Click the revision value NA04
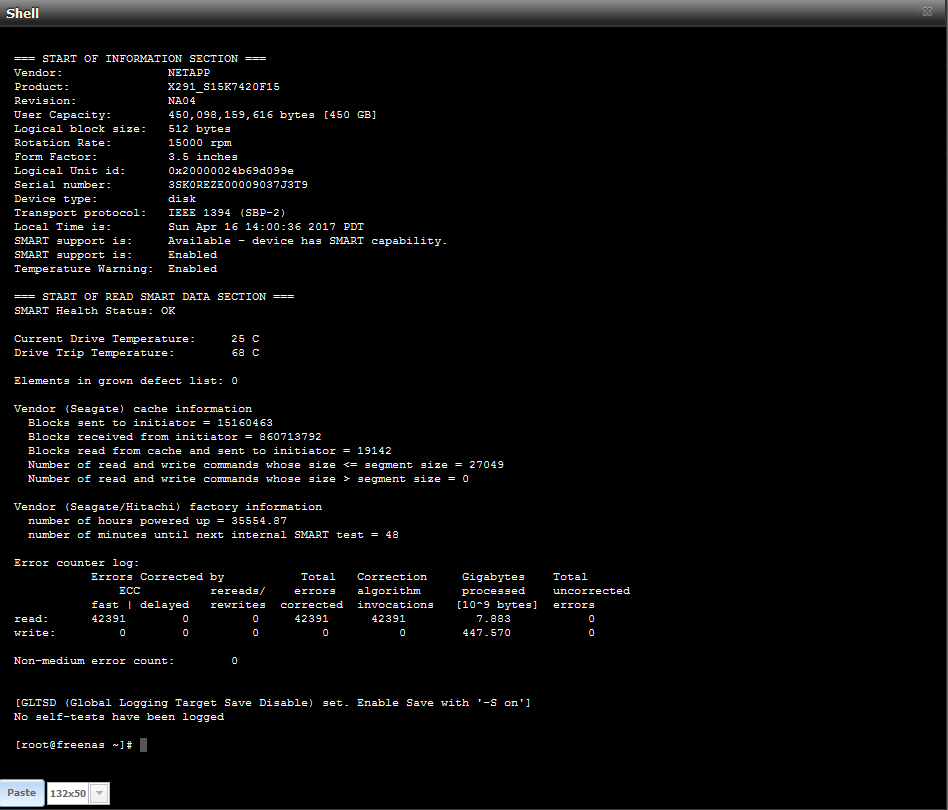 tap(181, 100)
